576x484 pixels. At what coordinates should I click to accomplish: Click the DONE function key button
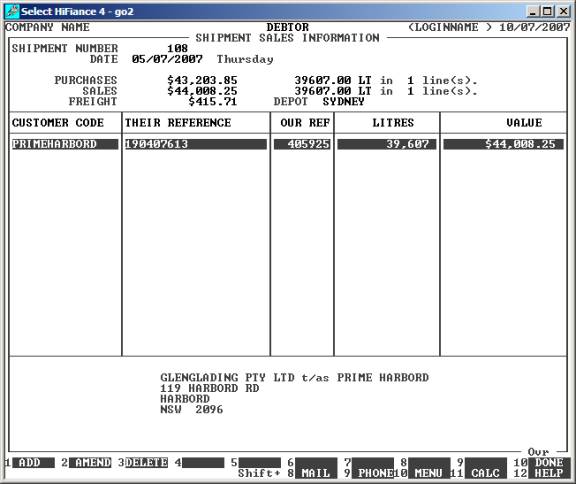[x=550, y=463]
